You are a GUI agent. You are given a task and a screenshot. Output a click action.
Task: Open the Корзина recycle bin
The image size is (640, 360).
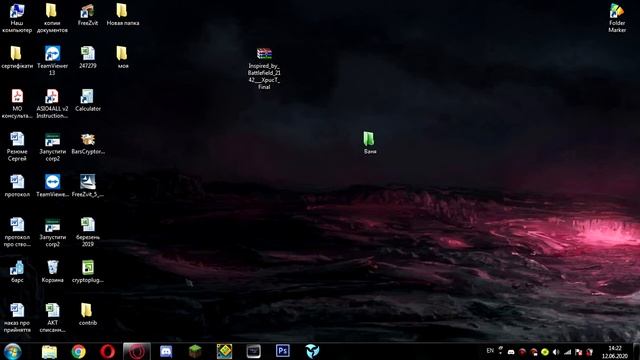point(52,271)
